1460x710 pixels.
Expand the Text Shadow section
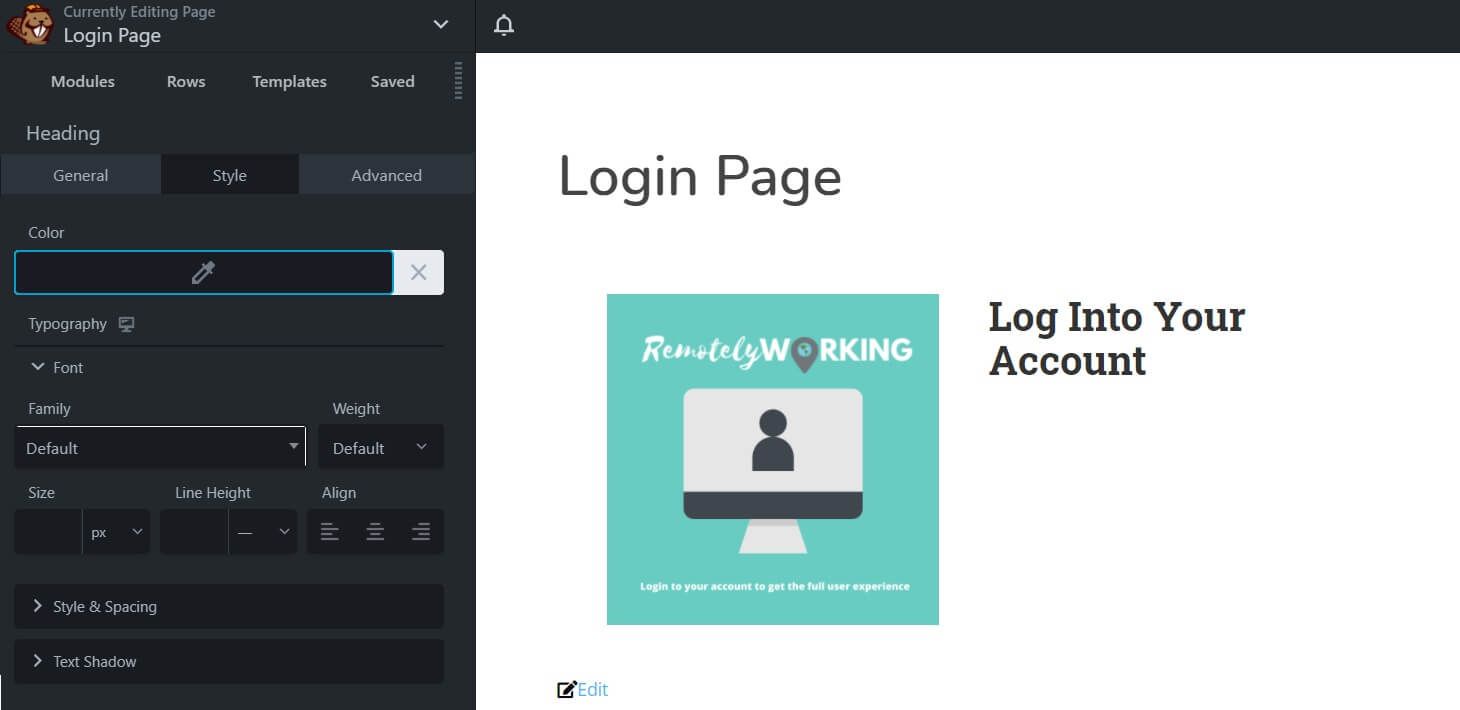[228, 661]
